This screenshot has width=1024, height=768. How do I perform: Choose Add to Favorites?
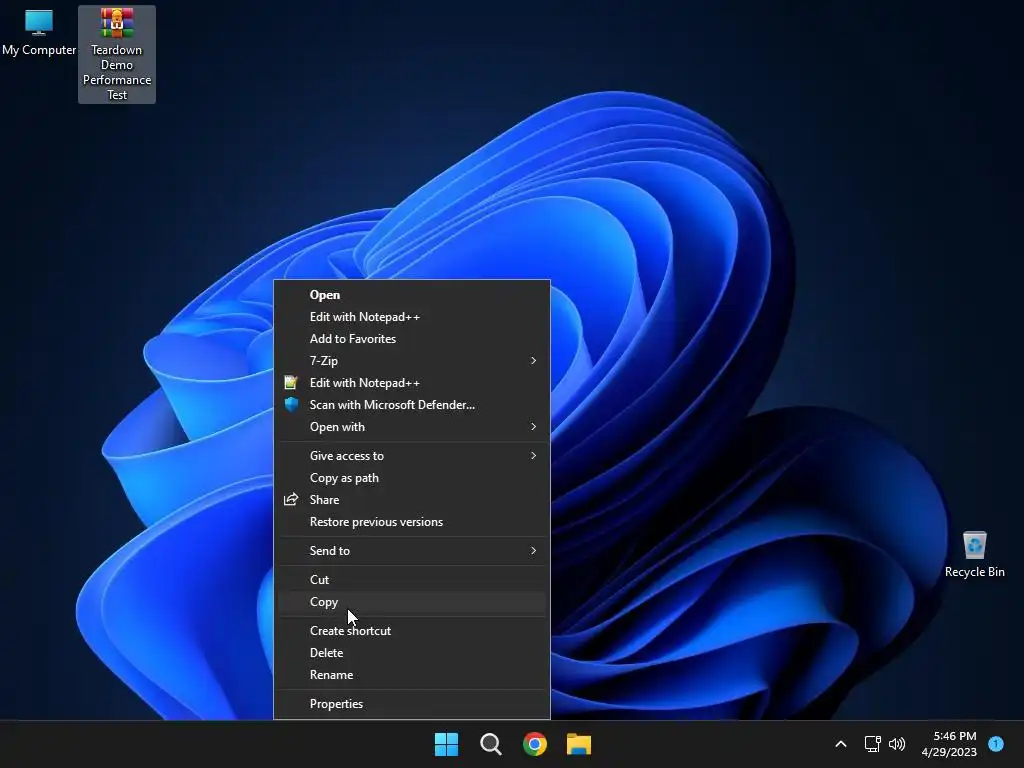tap(412, 339)
